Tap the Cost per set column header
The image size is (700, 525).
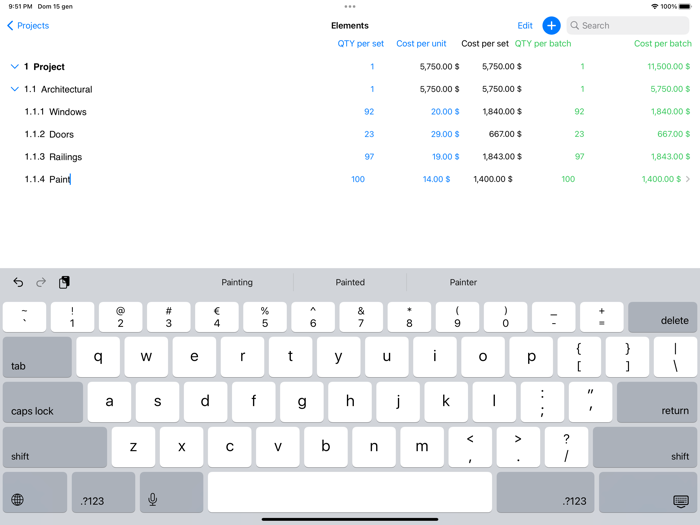pyautogui.click(x=485, y=43)
